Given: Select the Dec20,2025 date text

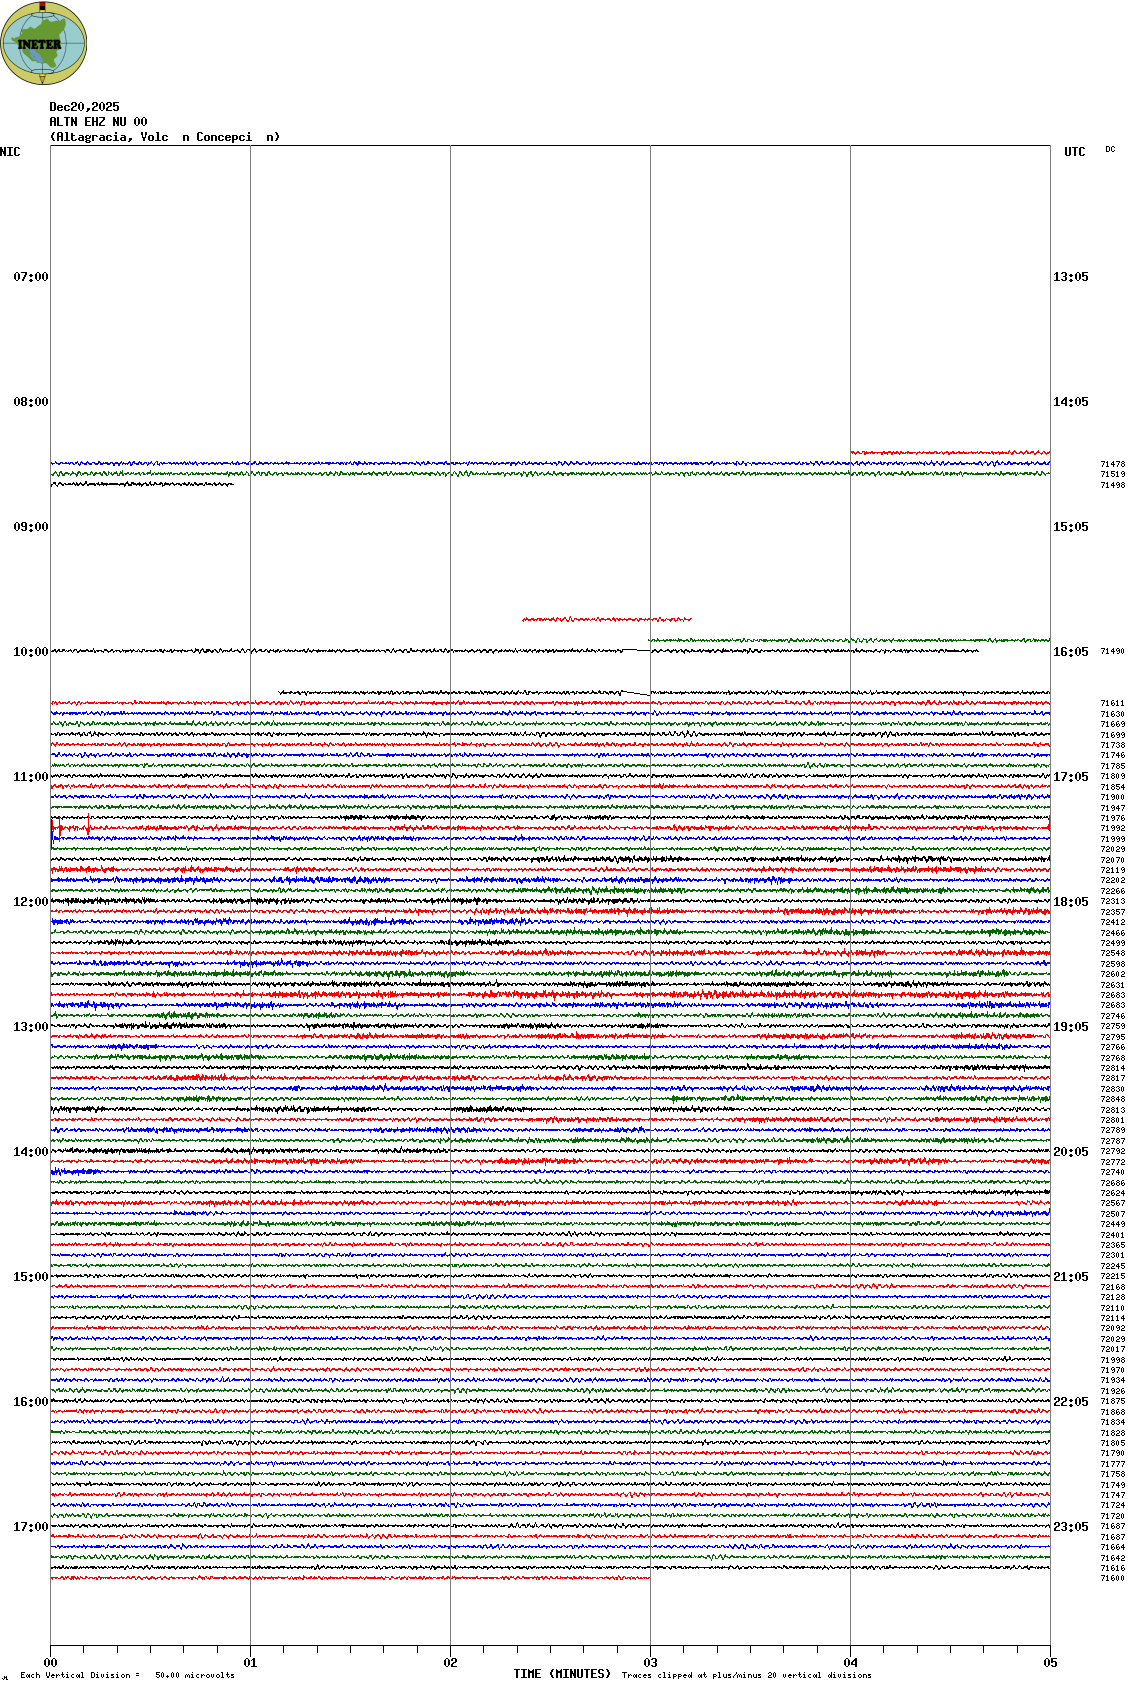Looking at the screenshot, I should [x=84, y=107].
